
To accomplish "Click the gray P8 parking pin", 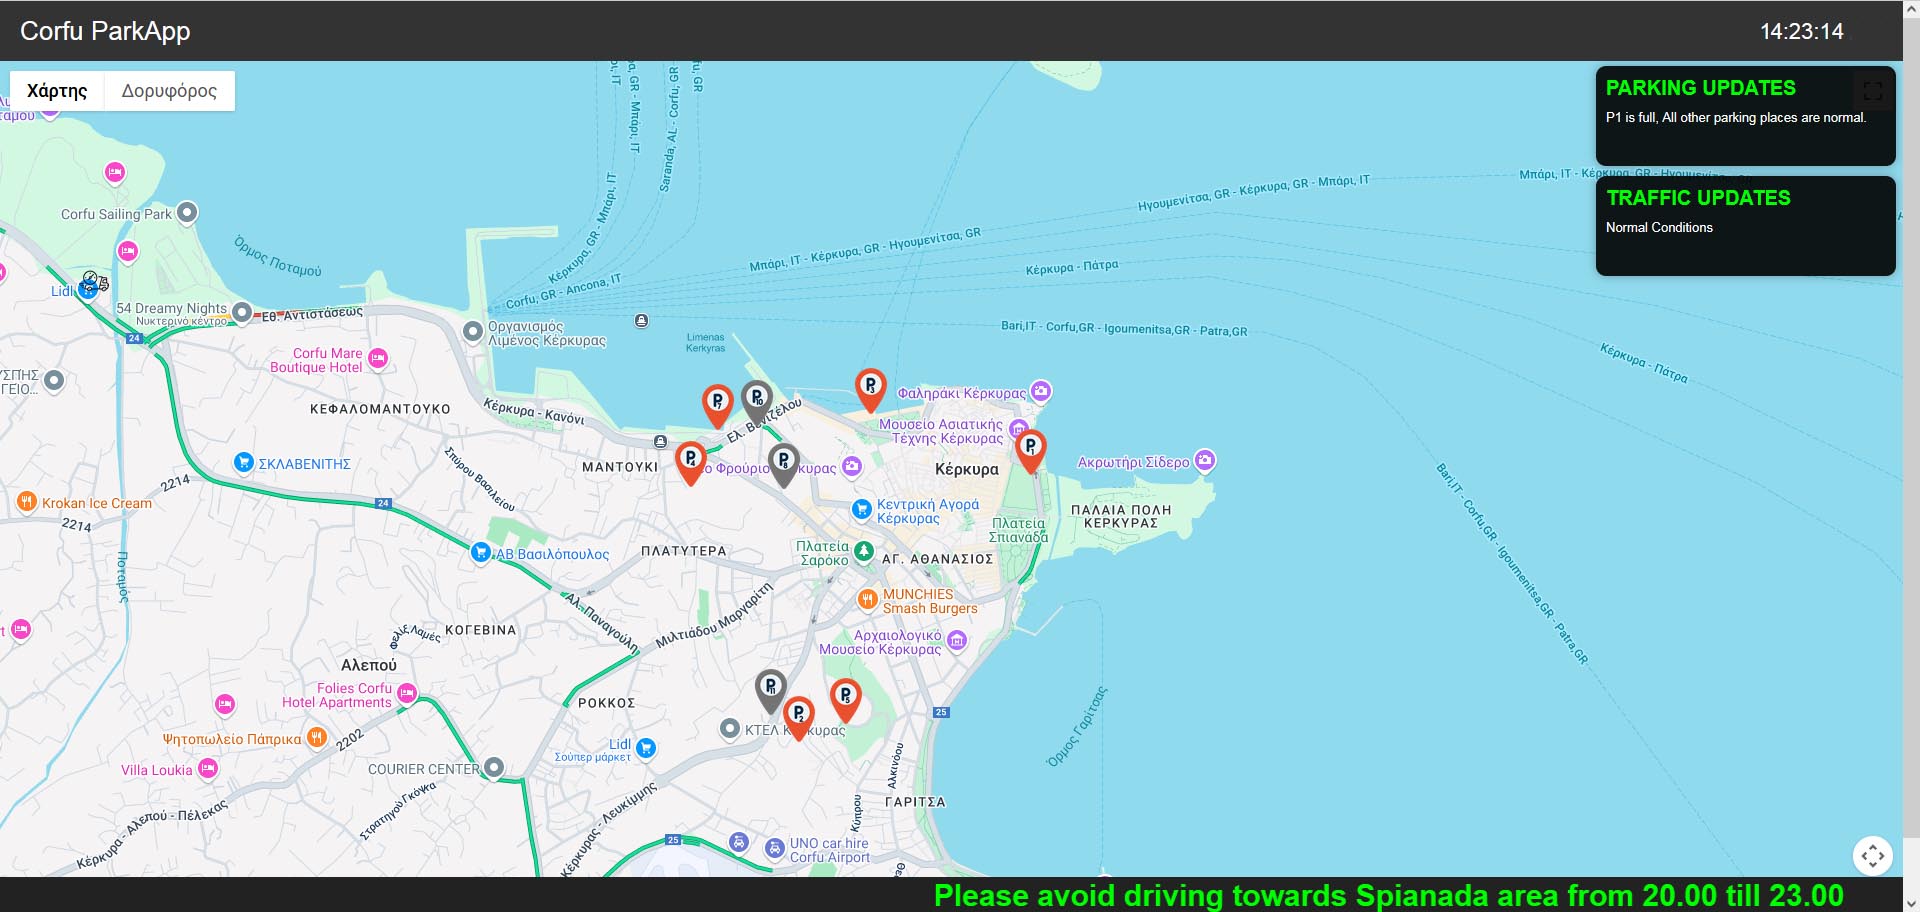I will 784,462.
